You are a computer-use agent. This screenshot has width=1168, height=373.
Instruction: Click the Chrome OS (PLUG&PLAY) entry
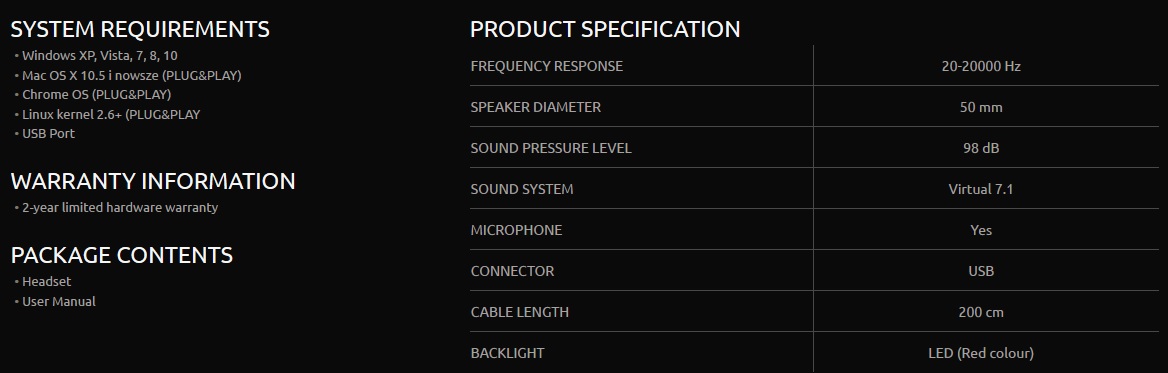tap(97, 95)
